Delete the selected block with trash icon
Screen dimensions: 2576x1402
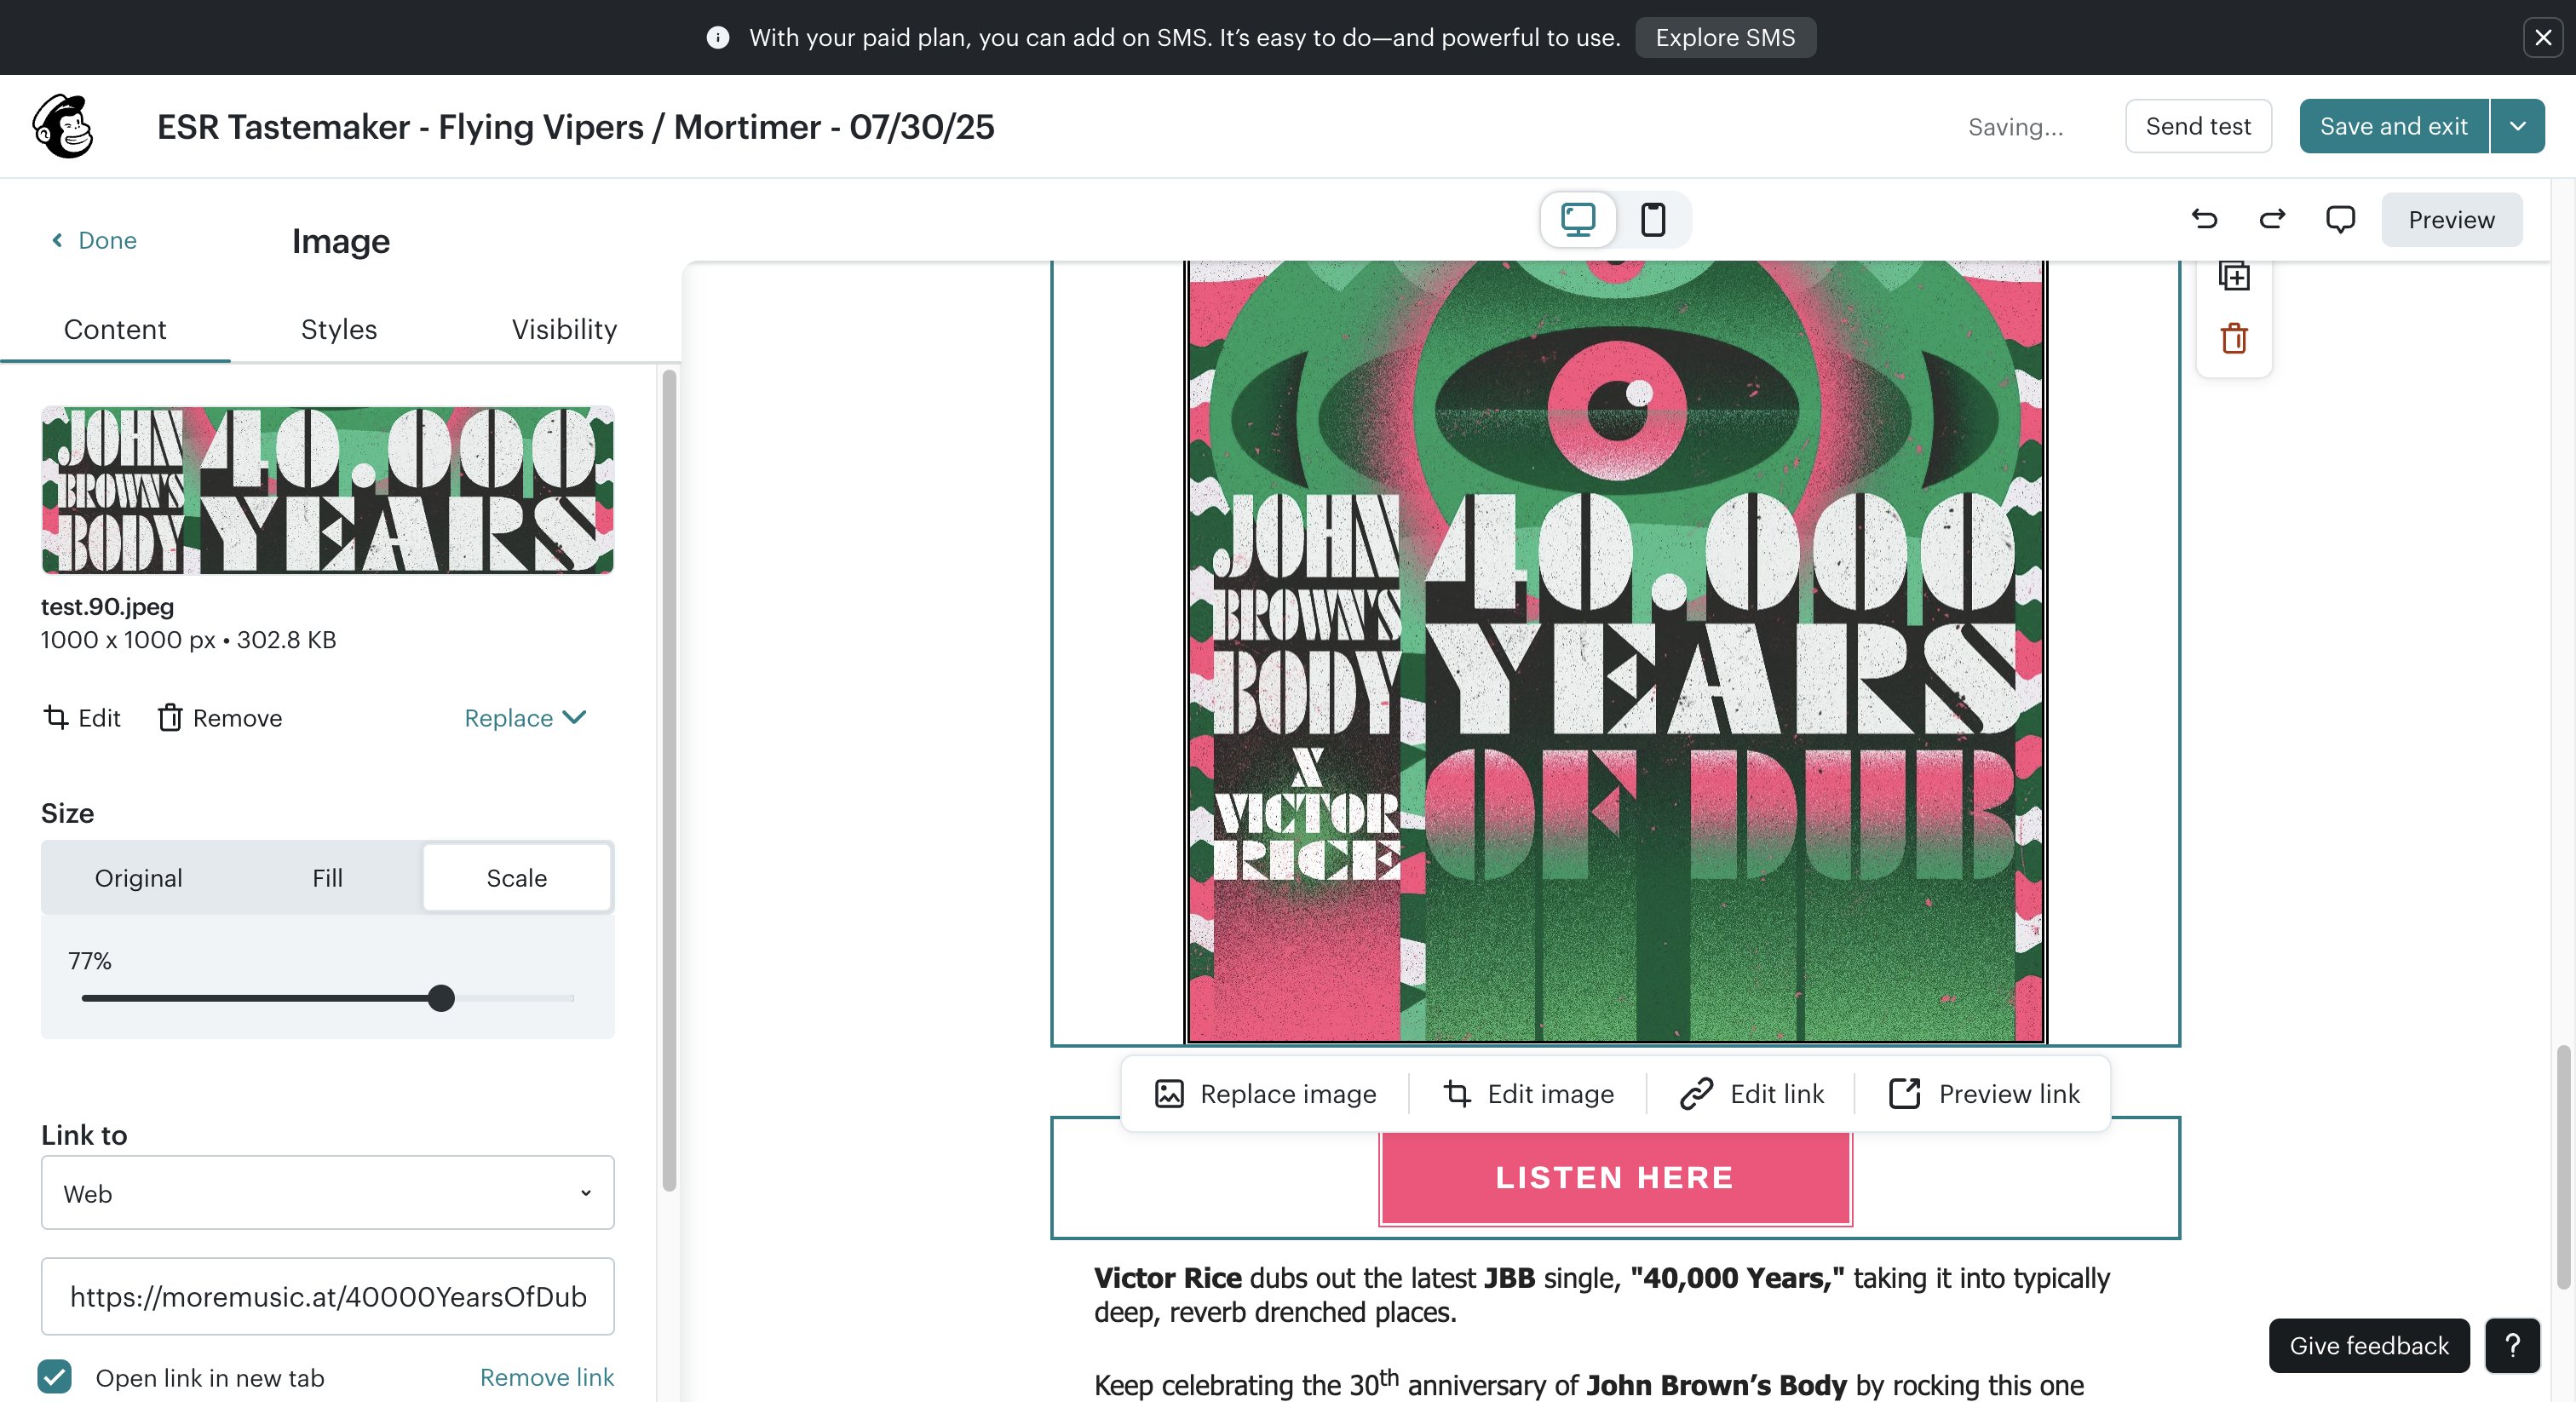2234,339
